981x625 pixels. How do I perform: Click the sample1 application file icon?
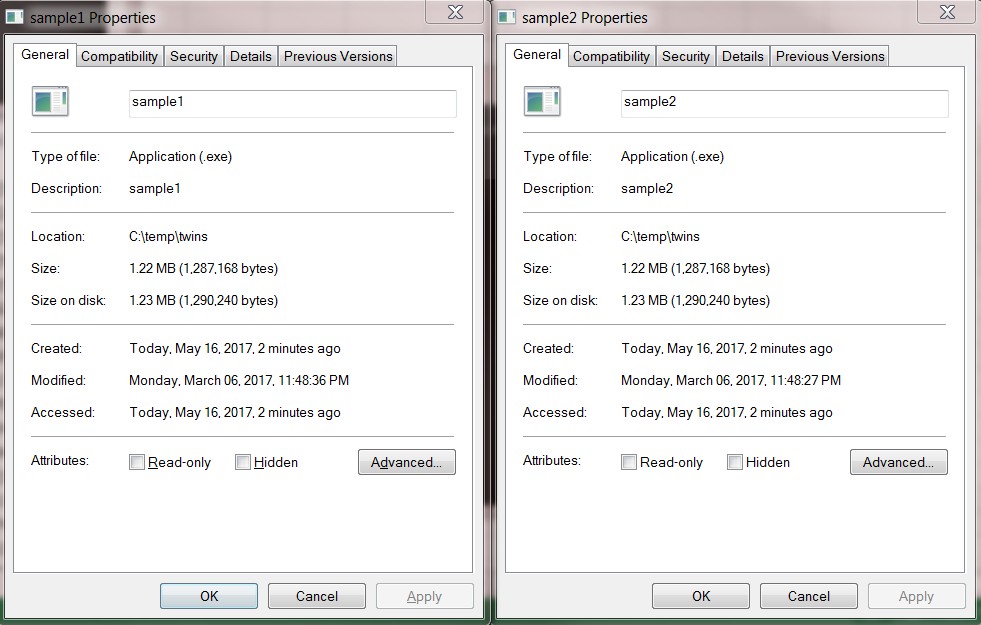click(x=49, y=102)
